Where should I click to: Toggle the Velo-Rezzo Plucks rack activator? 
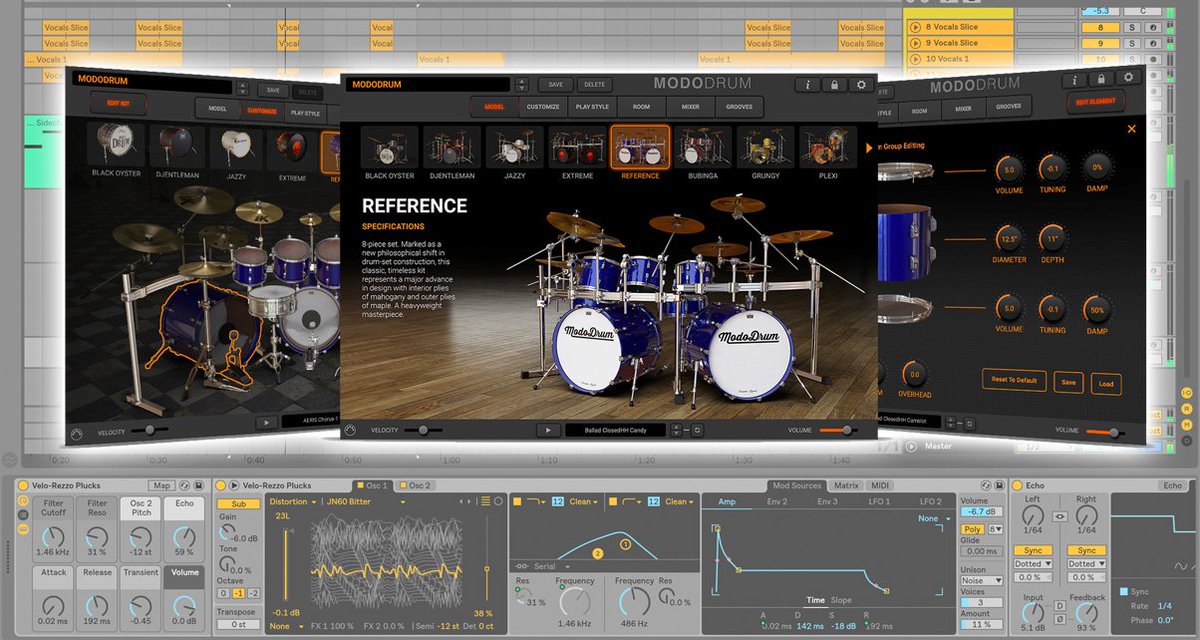coord(23,485)
